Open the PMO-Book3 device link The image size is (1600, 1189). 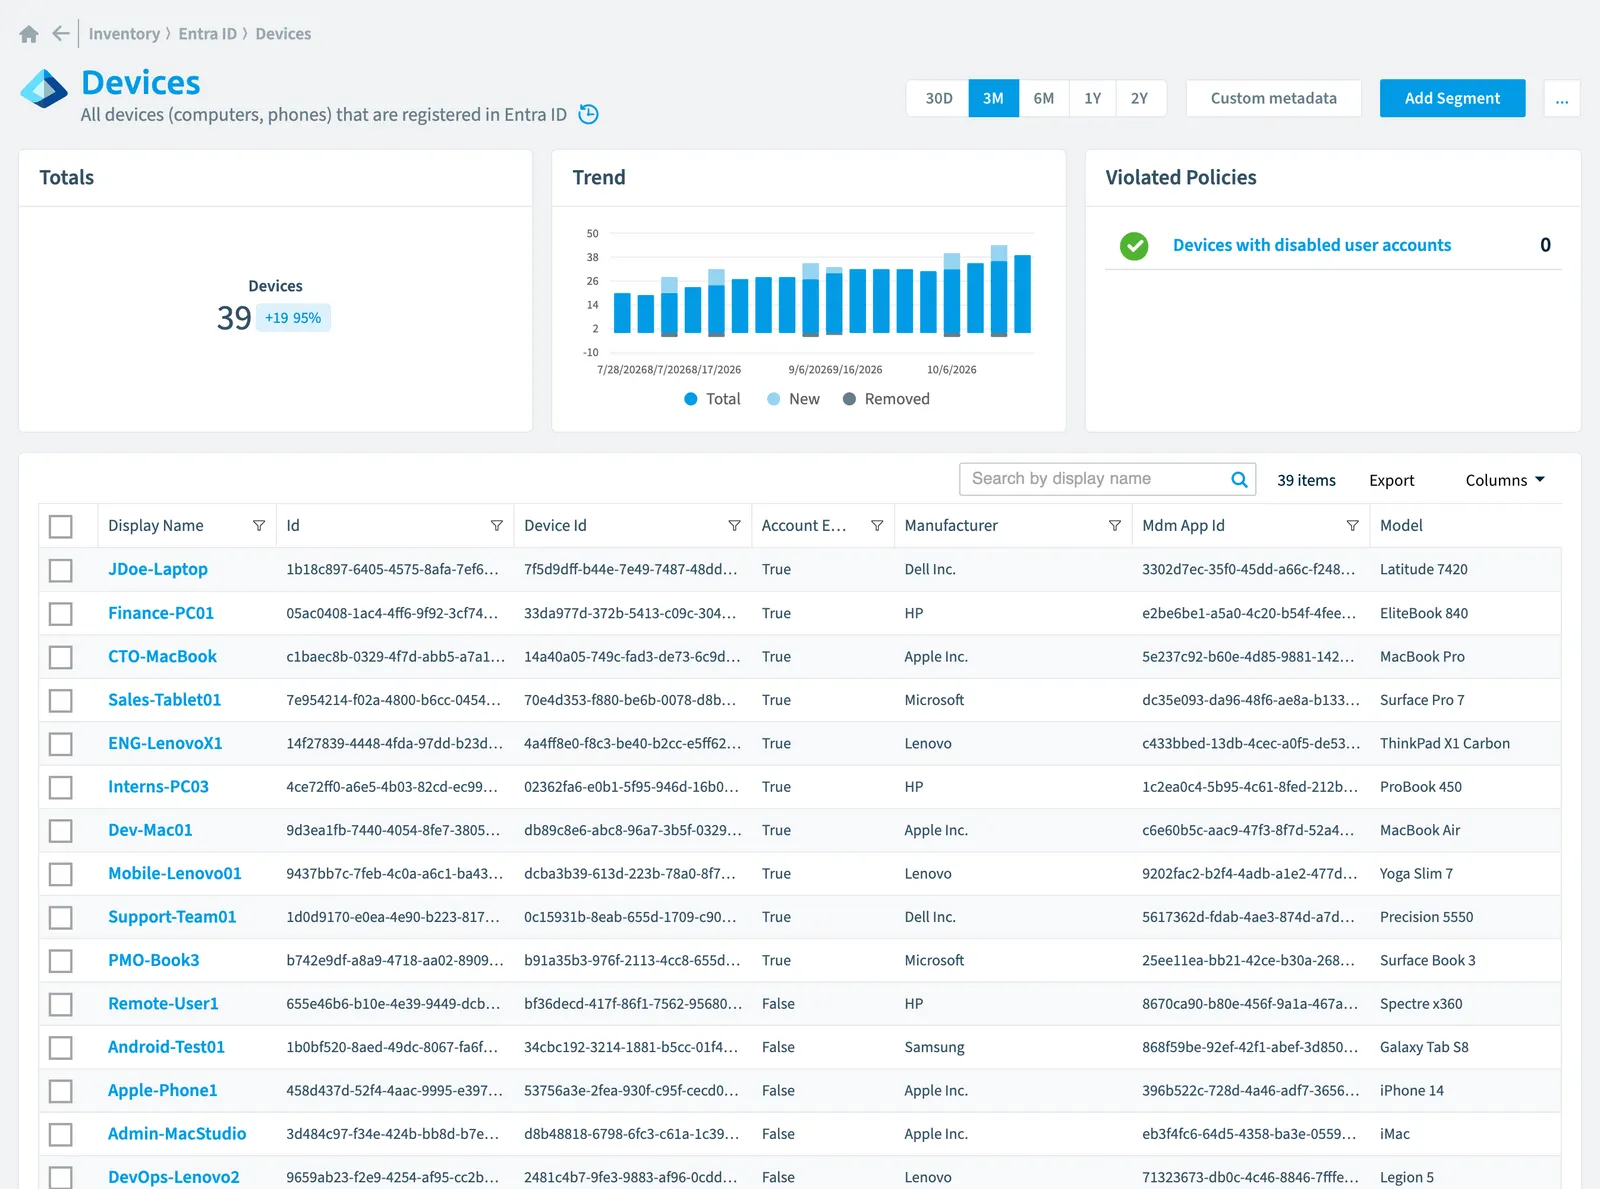(x=154, y=960)
